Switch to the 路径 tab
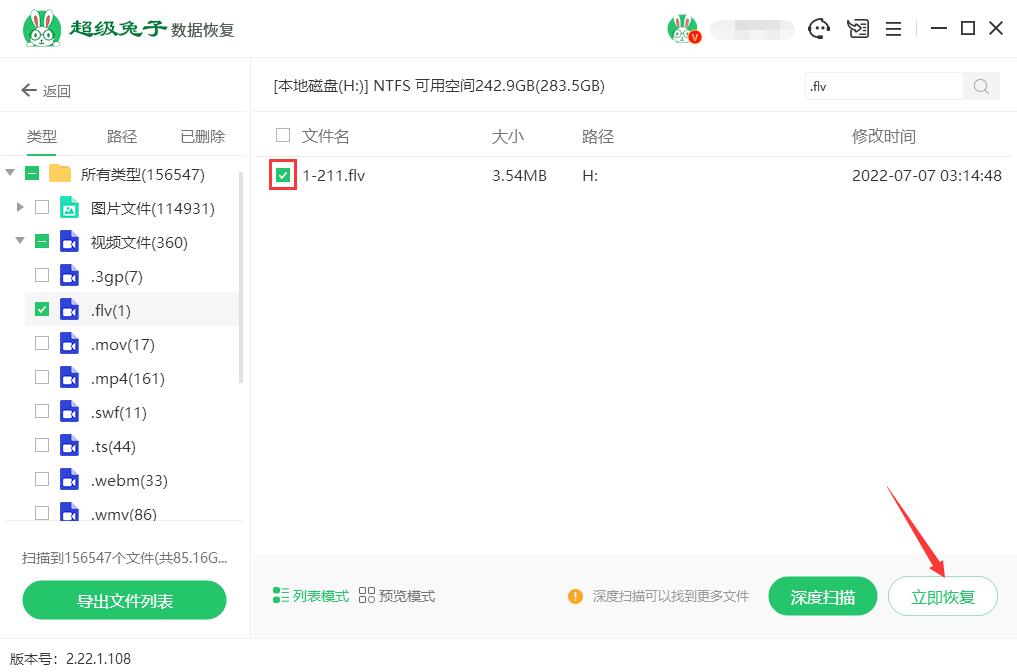1017x672 pixels. (120, 135)
